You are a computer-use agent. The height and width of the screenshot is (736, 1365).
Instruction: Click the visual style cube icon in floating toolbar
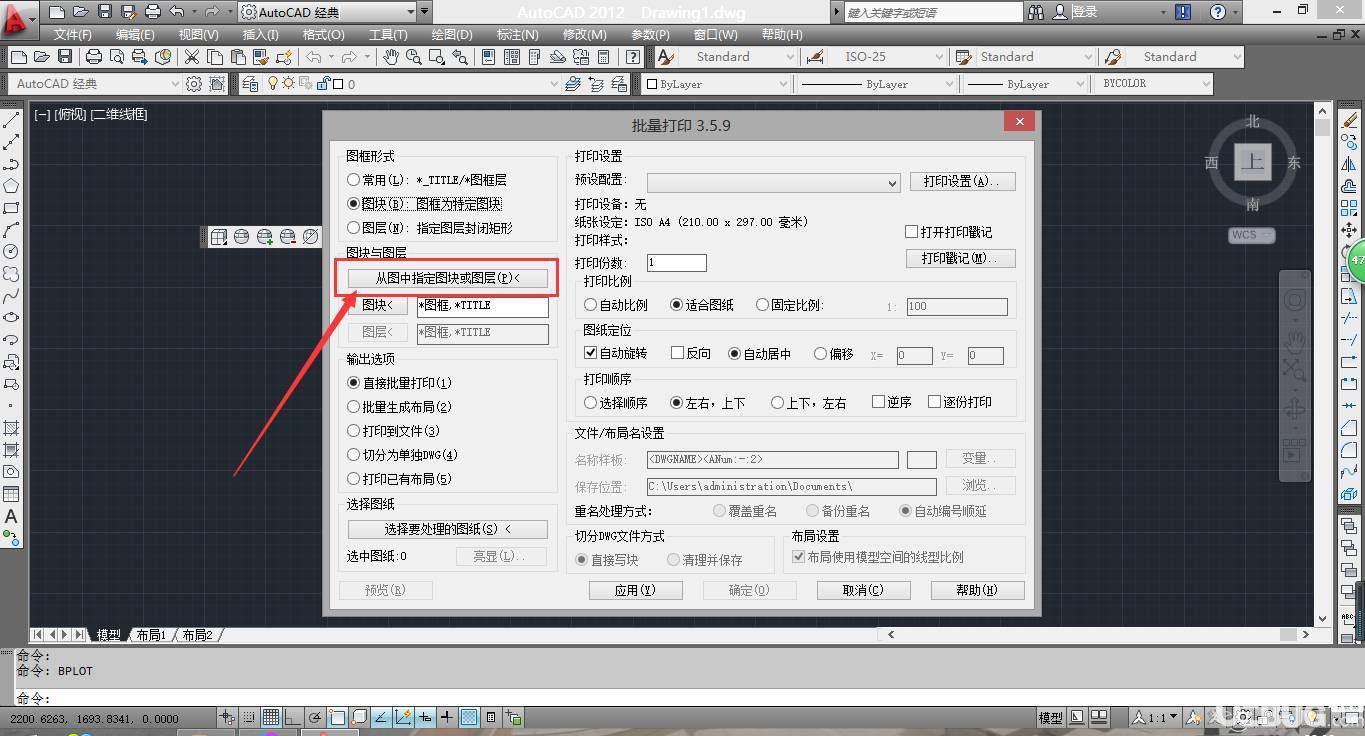click(x=219, y=237)
